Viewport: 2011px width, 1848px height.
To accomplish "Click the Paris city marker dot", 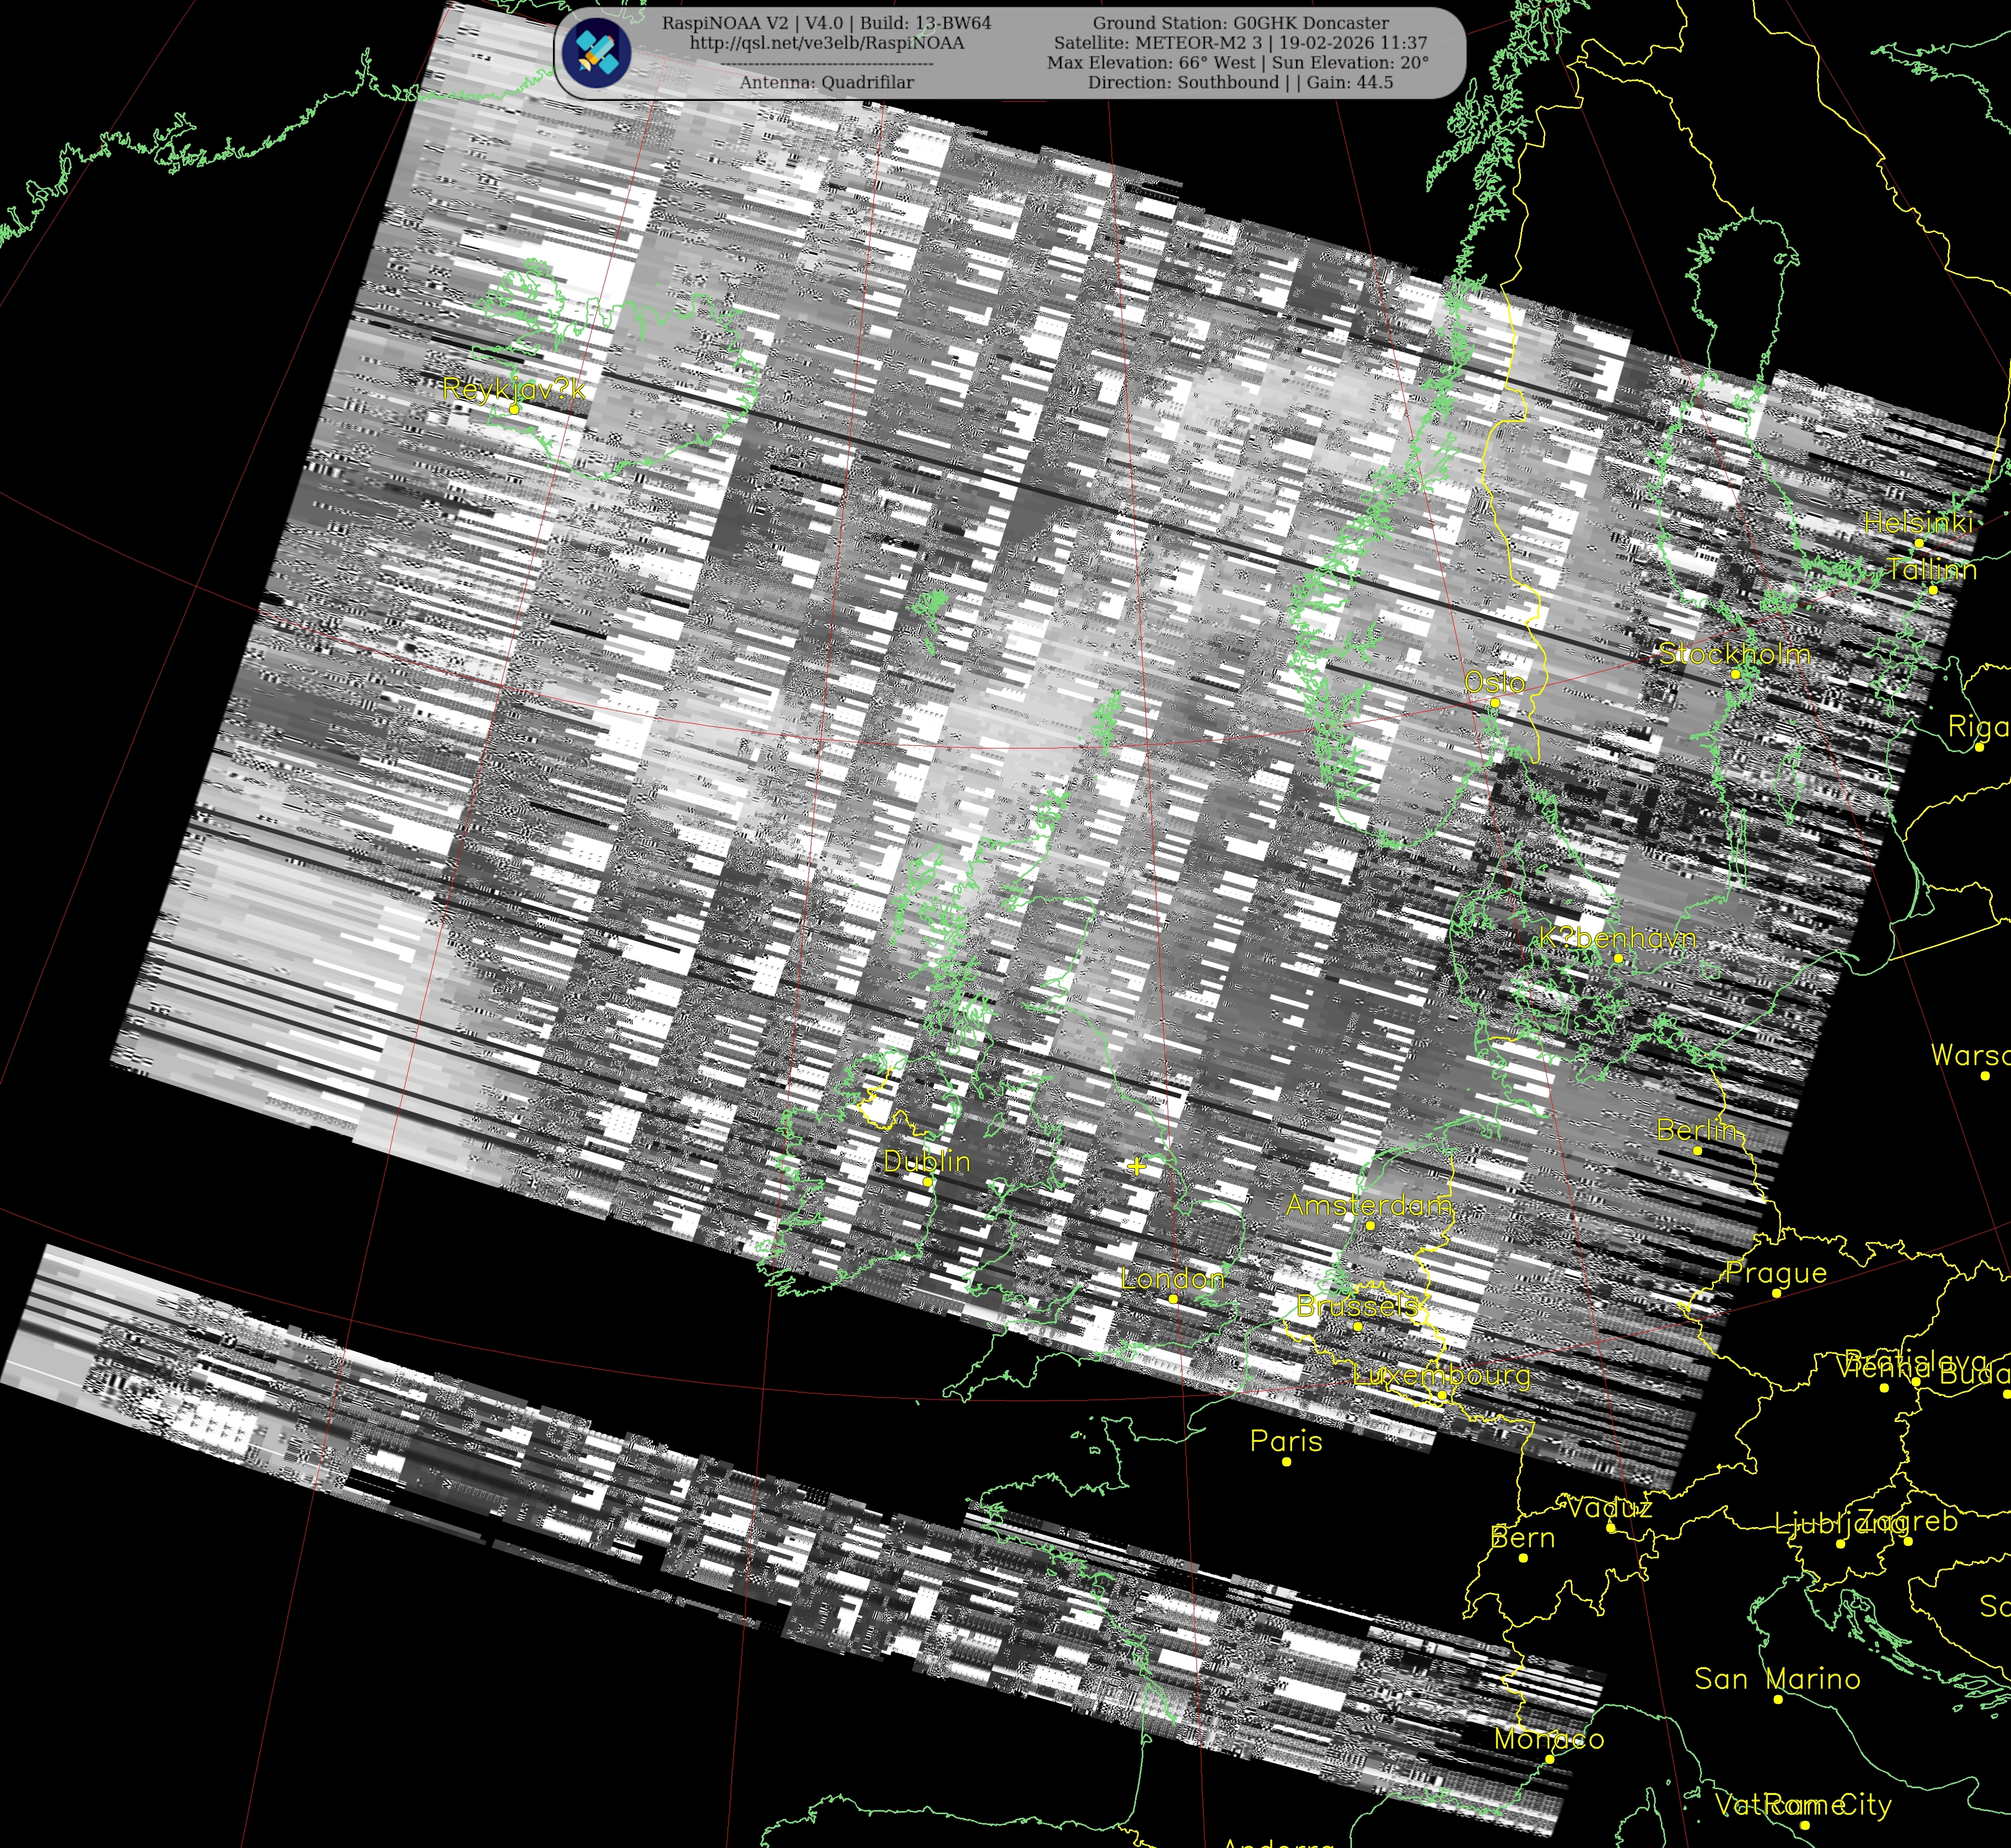I will click(1286, 1462).
